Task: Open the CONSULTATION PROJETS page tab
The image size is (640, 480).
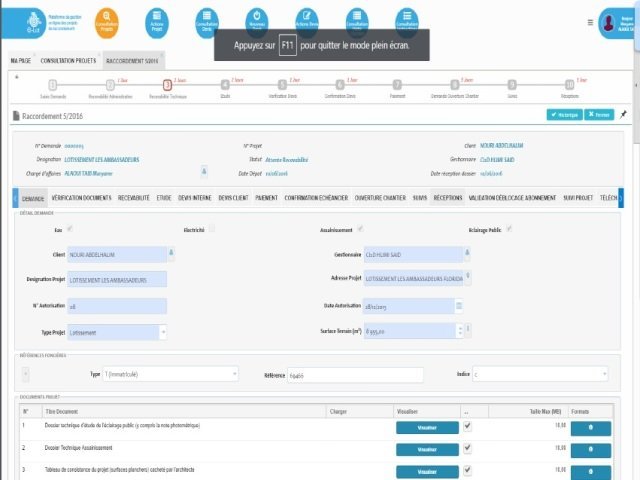Action: tap(68, 61)
